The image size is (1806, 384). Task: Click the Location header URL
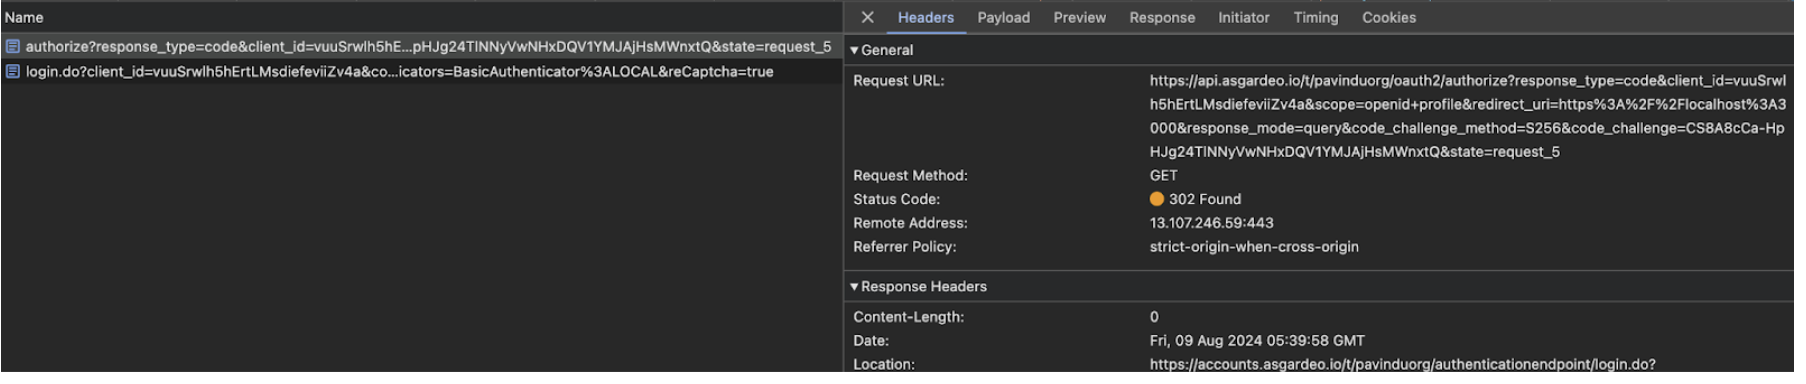point(1402,364)
